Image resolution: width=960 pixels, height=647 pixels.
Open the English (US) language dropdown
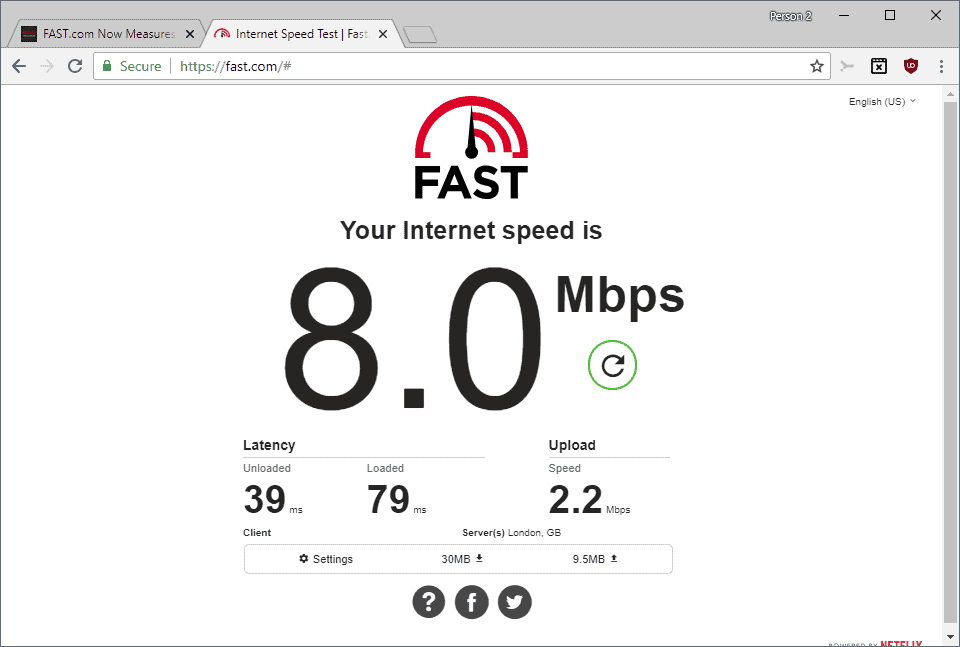click(x=882, y=102)
